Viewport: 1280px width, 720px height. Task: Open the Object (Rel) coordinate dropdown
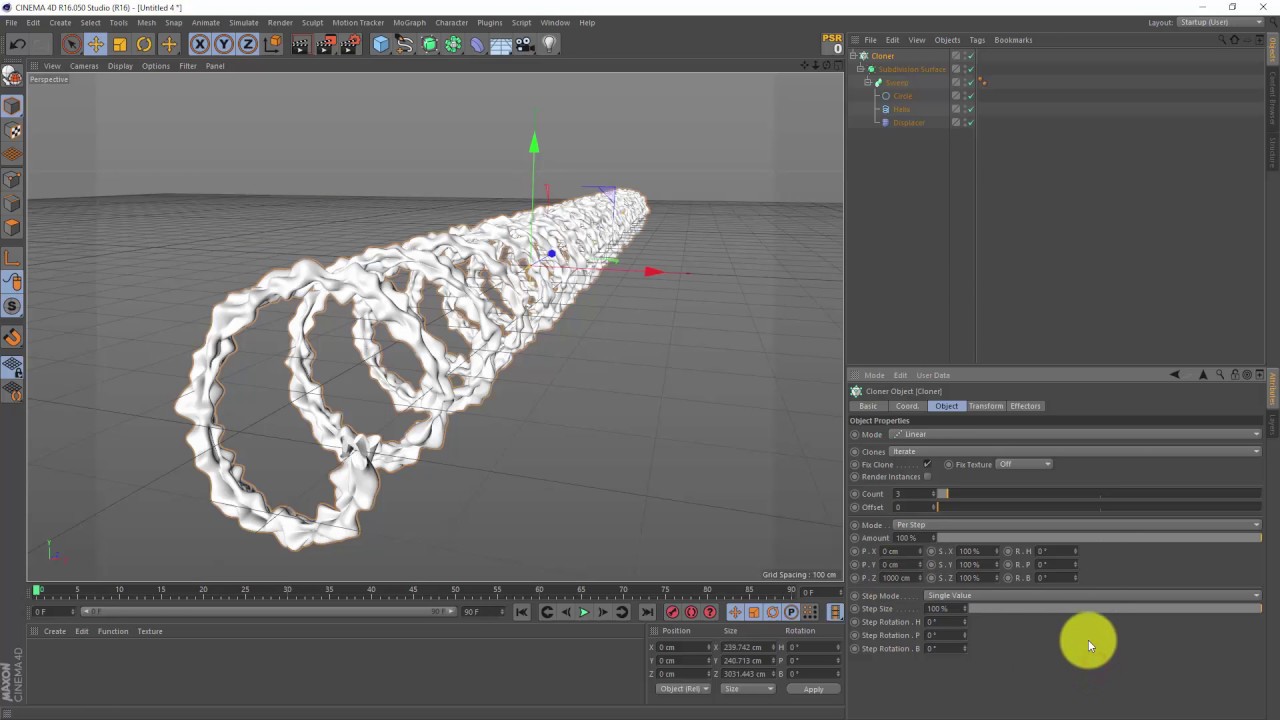(683, 689)
